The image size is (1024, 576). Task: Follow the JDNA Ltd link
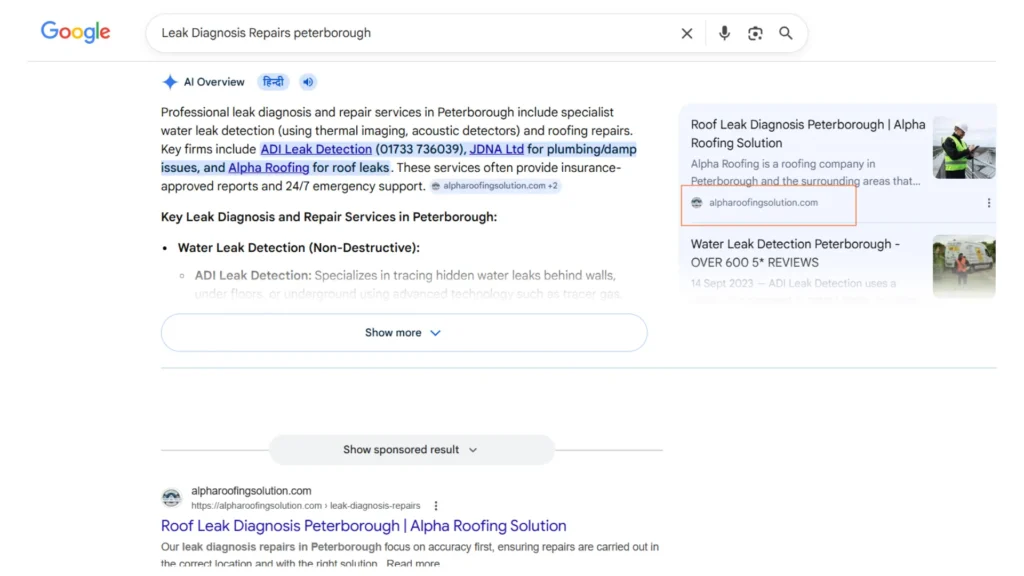click(497, 149)
